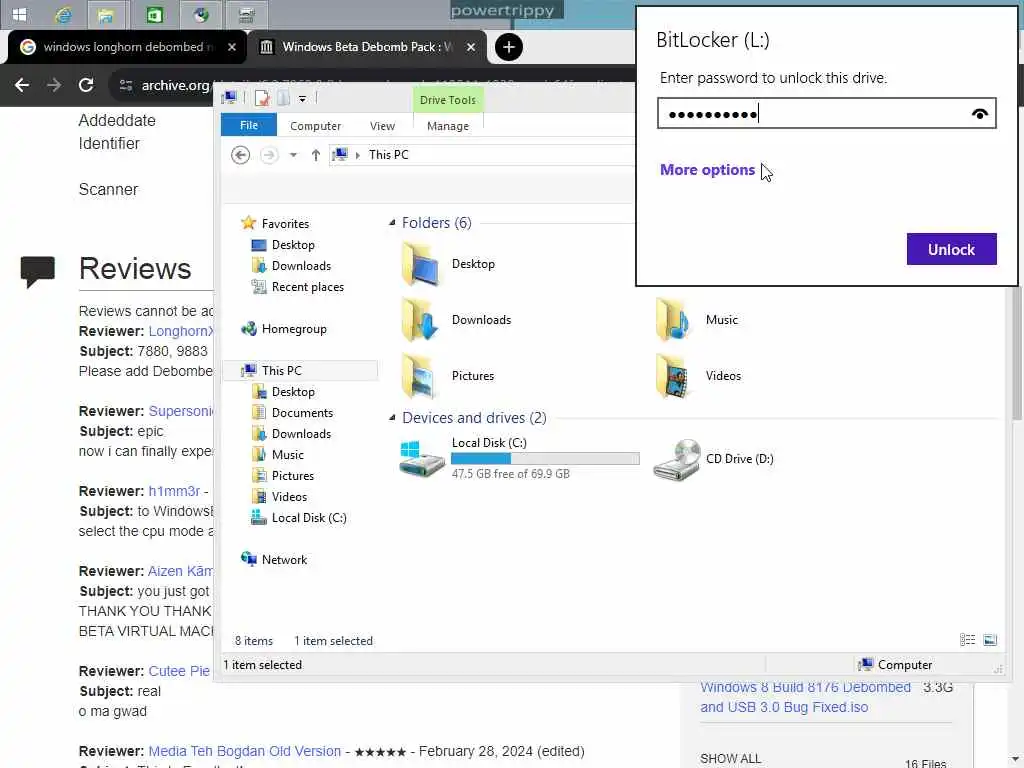Click the Properties icon in Quick Access Toolbar
1024x768 pixels.
coord(263,99)
